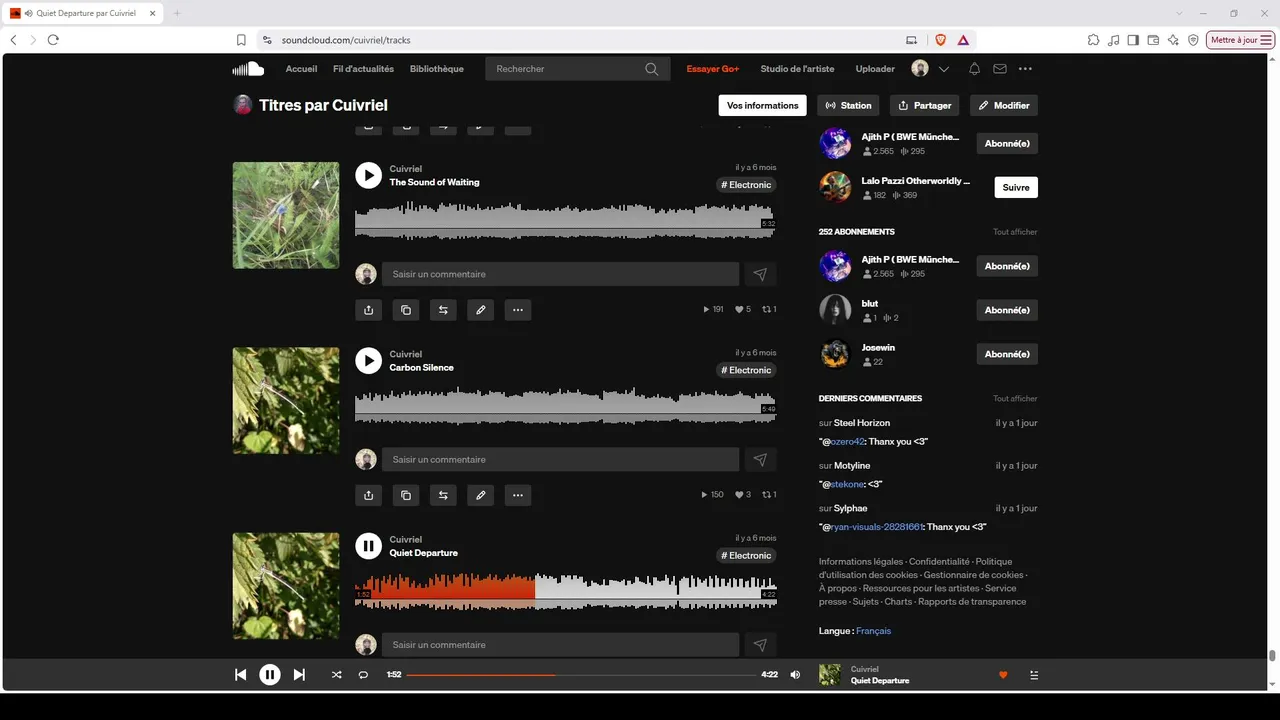Seek in Carbon Silence waveform

(x=566, y=406)
